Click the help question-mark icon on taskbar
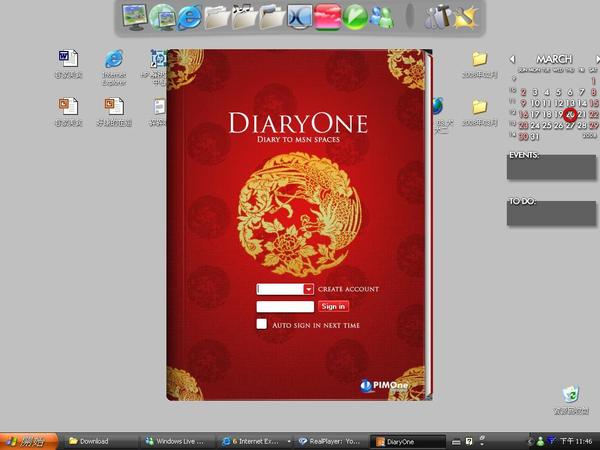The width and height of the screenshot is (600, 450). 469,441
